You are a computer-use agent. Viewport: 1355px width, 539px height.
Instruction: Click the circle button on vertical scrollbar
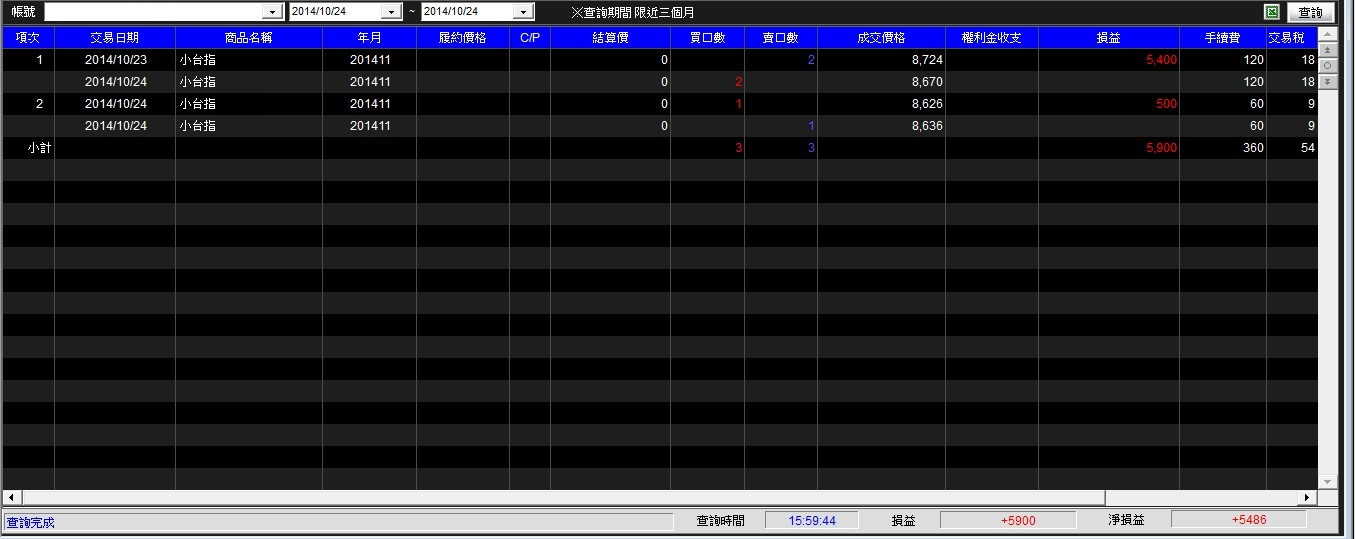[x=1327, y=65]
